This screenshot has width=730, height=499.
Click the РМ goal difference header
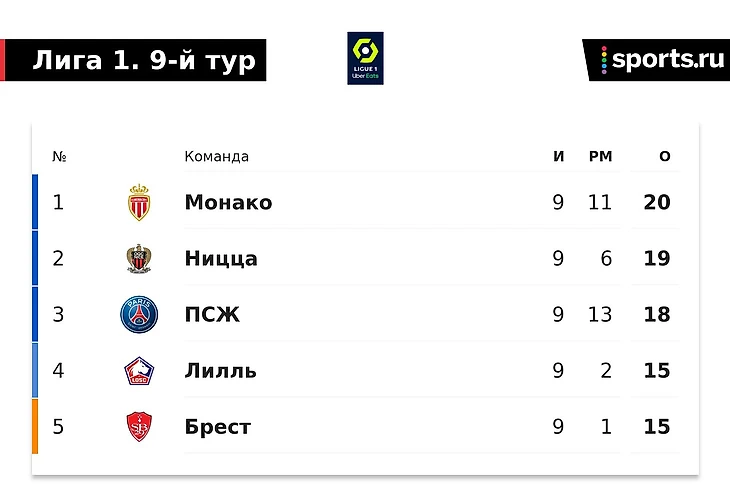pyautogui.click(x=600, y=157)
